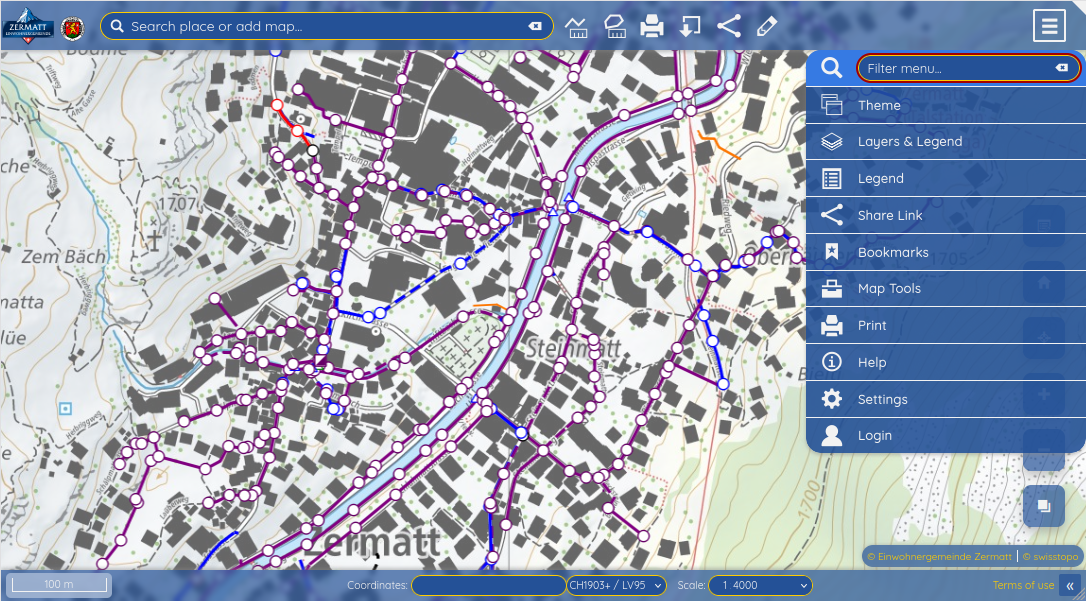Clear the map search field

click(535, 26)
